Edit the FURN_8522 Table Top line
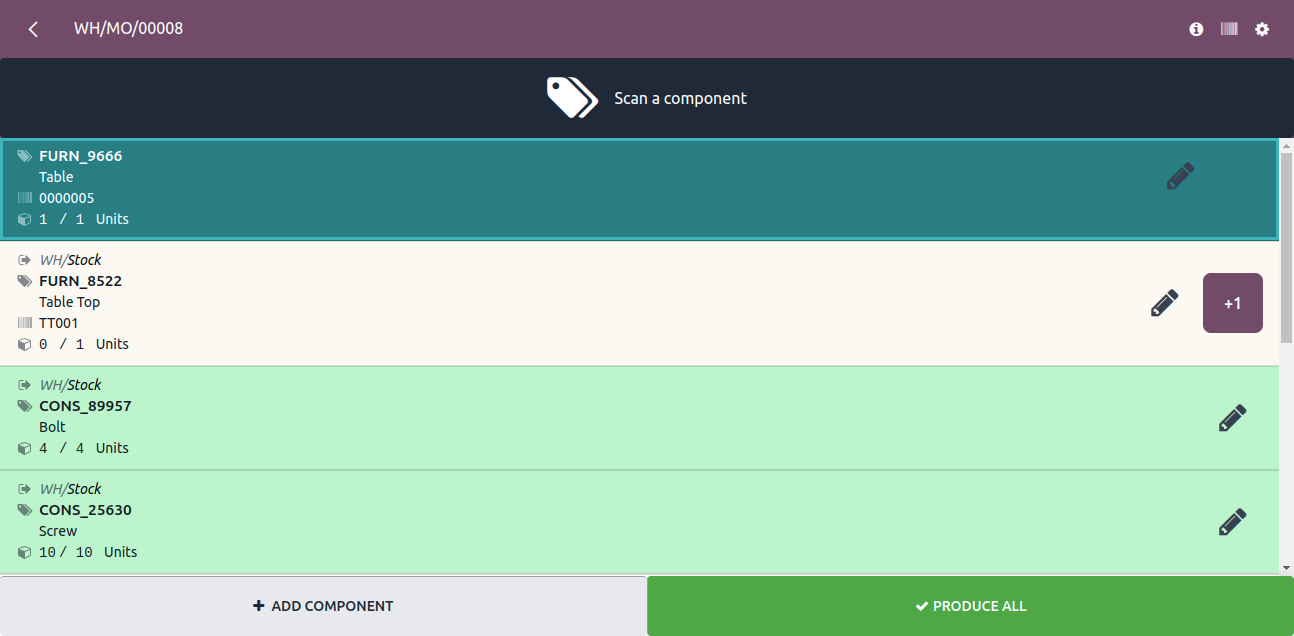 1164,303
